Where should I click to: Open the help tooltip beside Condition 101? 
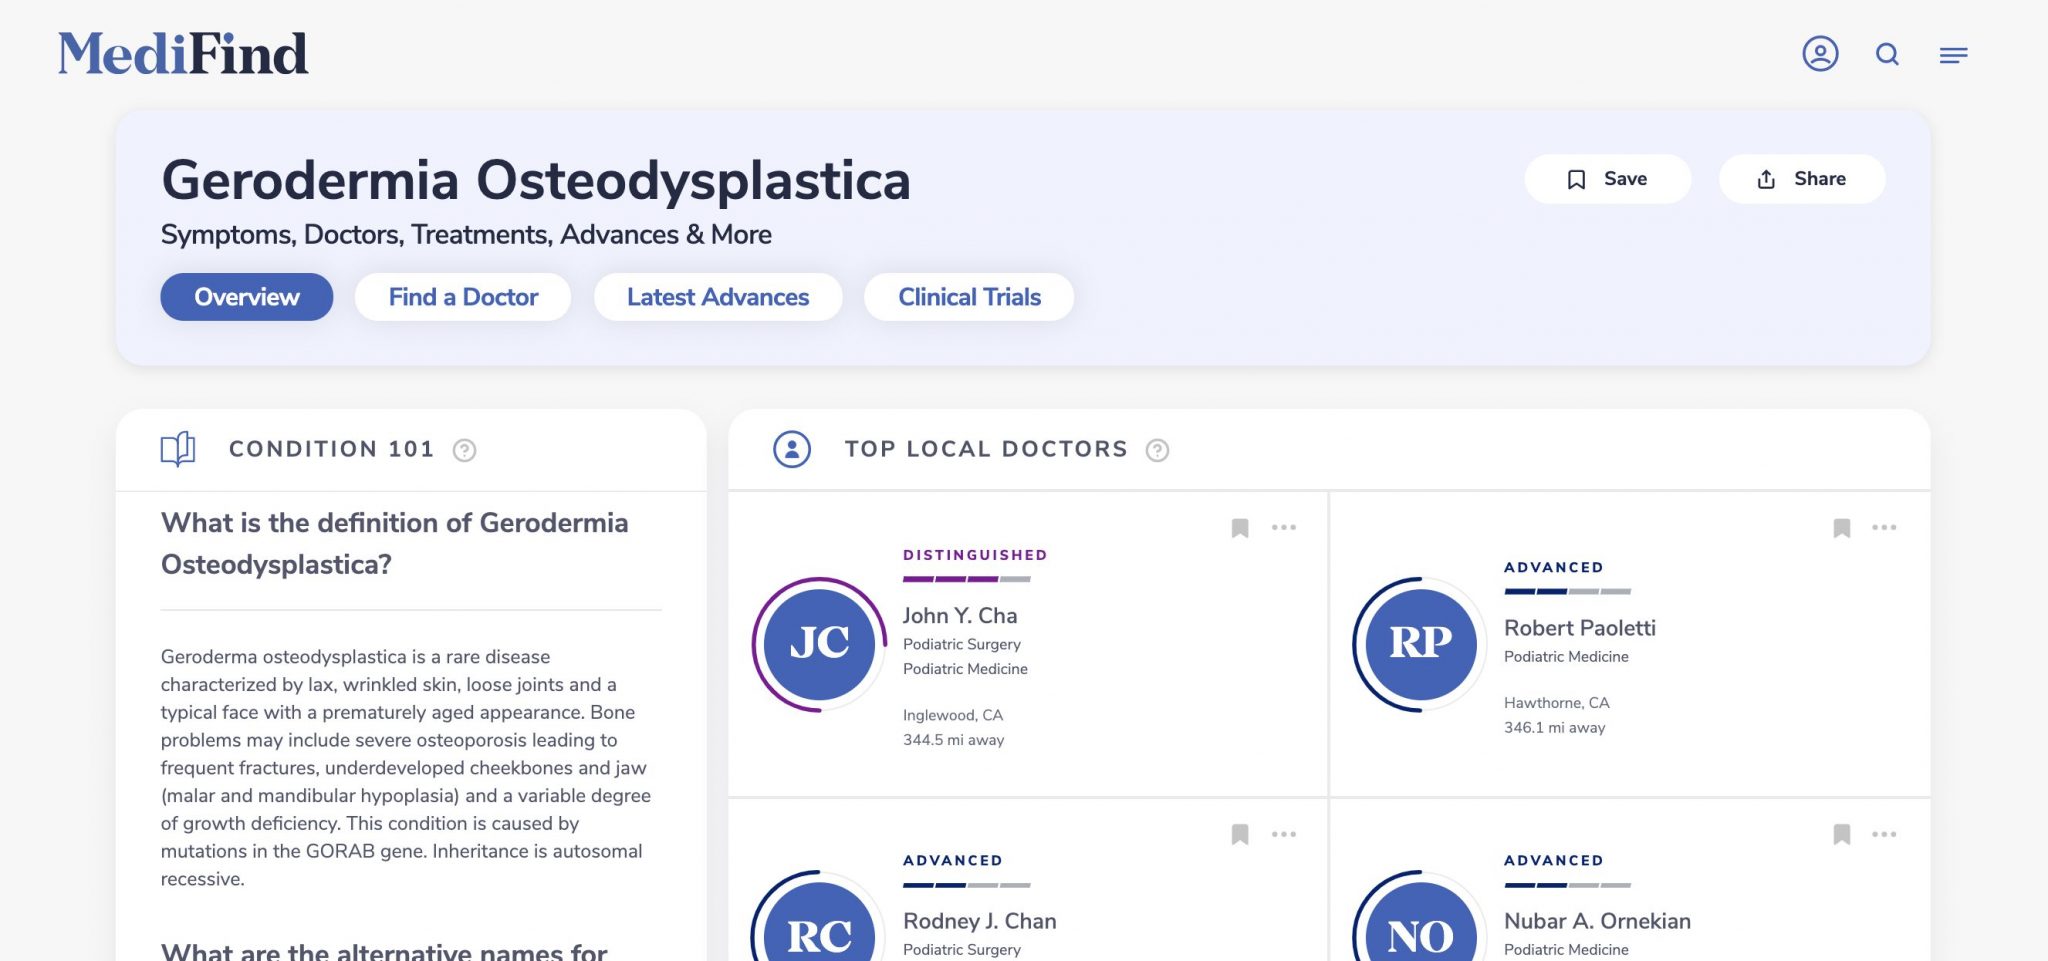tap(463, 450)
